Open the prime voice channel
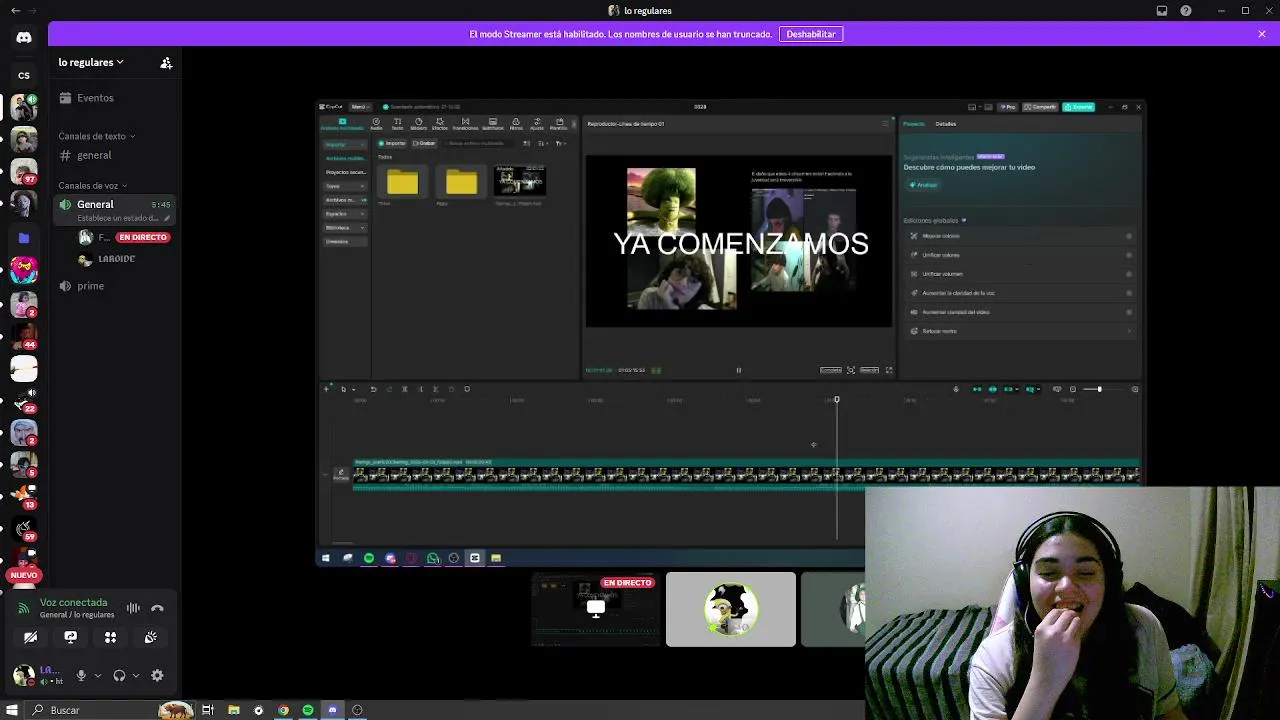 [x=91, y=286]
